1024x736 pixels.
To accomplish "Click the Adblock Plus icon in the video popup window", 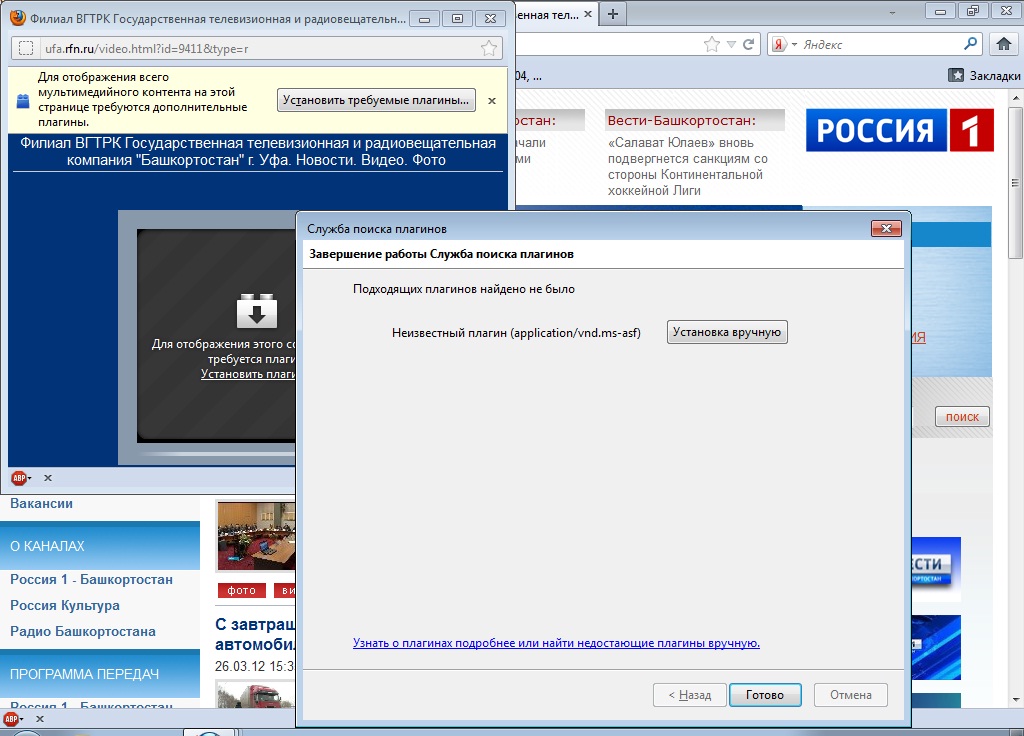I will click(x=17, y=478).
